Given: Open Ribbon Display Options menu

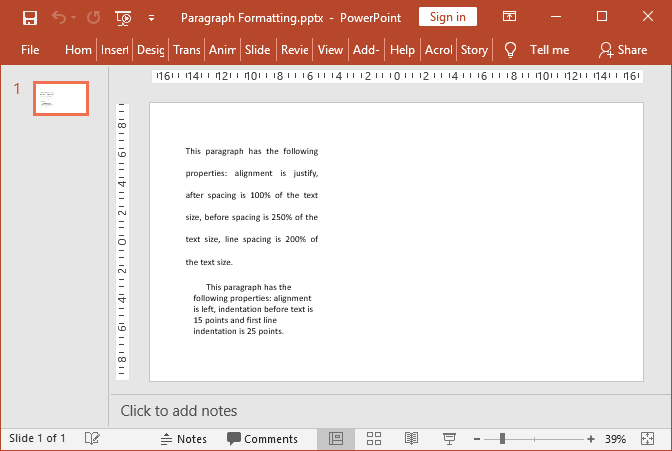Looking at the screenshot, I should point(510,17).
